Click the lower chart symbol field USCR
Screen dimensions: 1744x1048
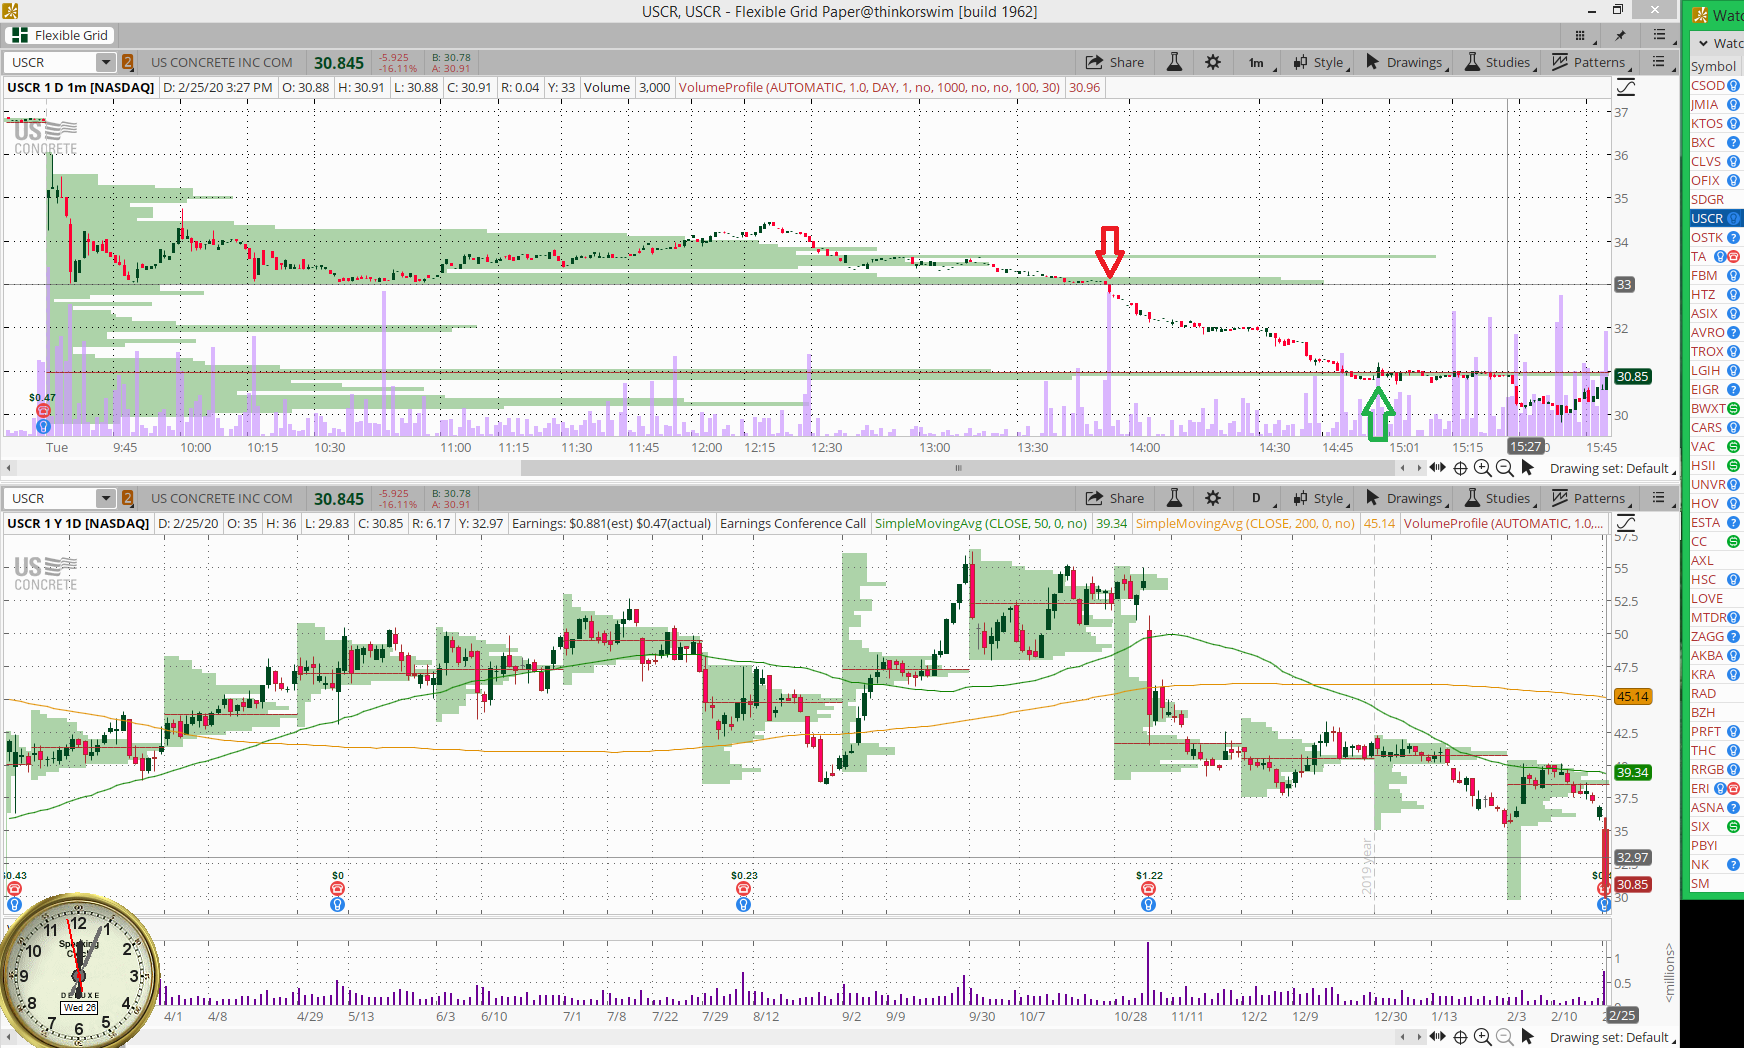pyautogui.click(x=50, y=498)
